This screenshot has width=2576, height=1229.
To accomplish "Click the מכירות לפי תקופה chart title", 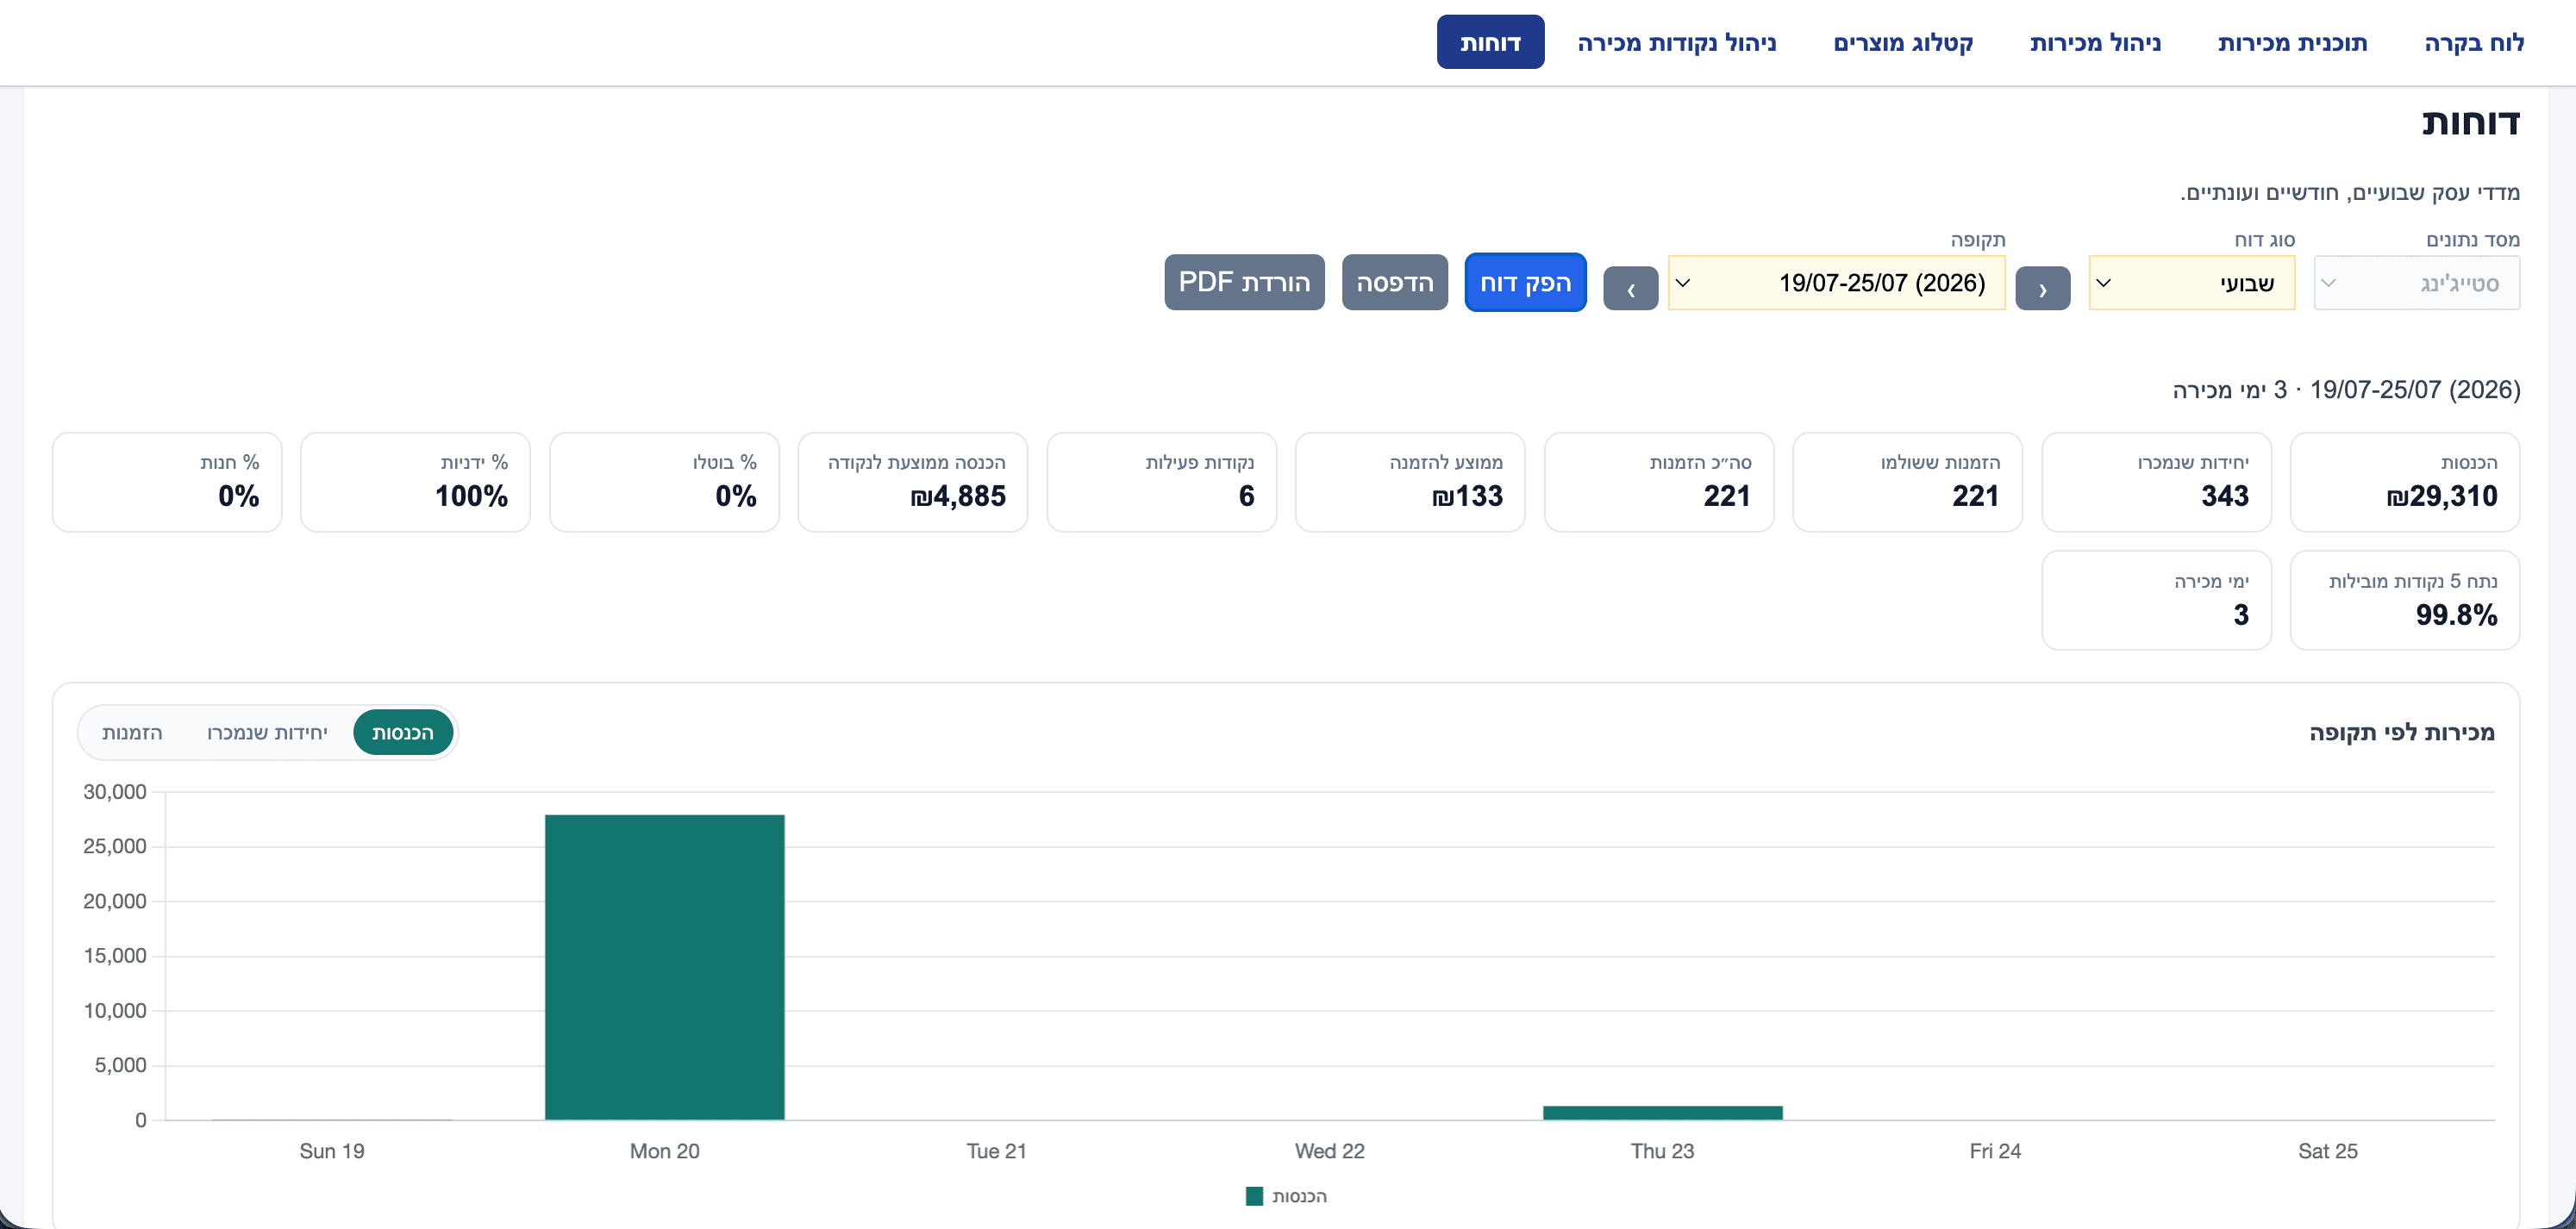I will pos(2401,733).
